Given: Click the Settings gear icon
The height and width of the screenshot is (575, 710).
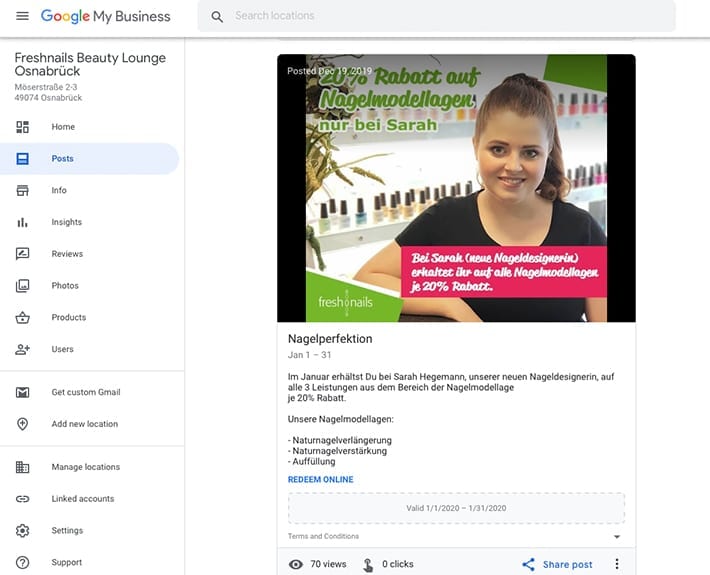Looking at the screenshot, I should [x=22, y=530].
